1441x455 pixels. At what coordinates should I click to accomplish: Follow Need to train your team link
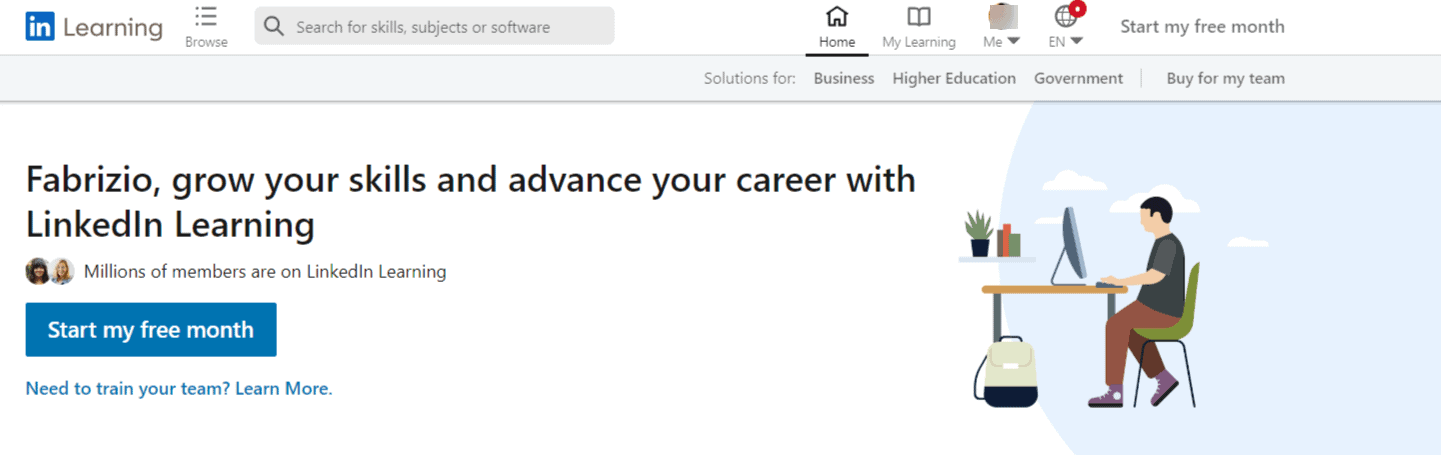click(x=179, y=388)
